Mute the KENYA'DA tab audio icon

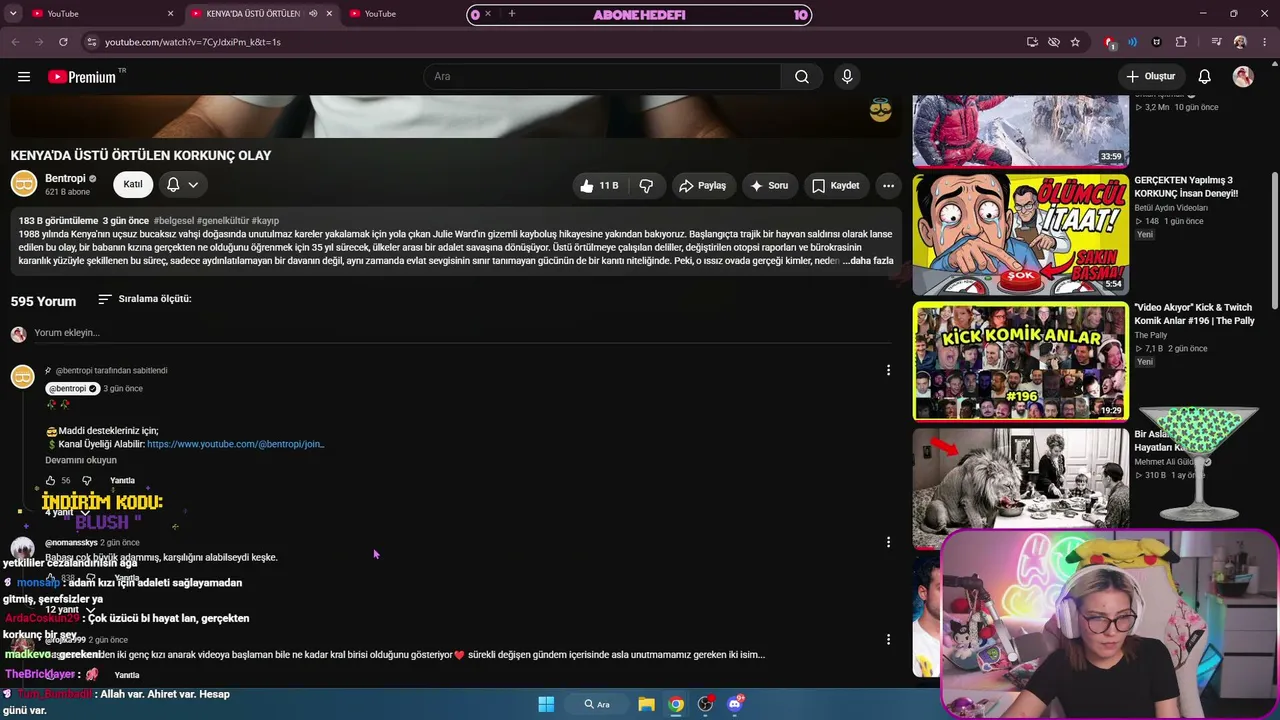(x=313, y=14)
